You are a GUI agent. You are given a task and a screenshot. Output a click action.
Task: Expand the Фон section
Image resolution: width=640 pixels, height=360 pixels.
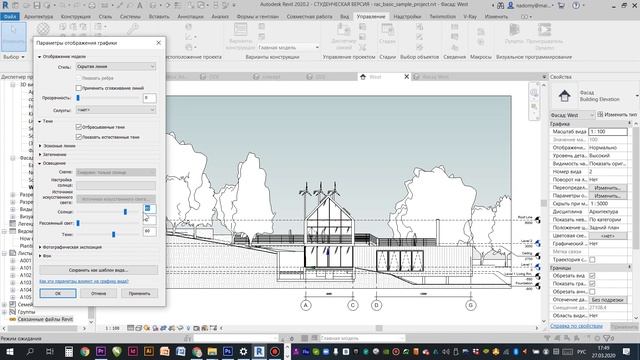pyautogui.click(x=40, y=256)
